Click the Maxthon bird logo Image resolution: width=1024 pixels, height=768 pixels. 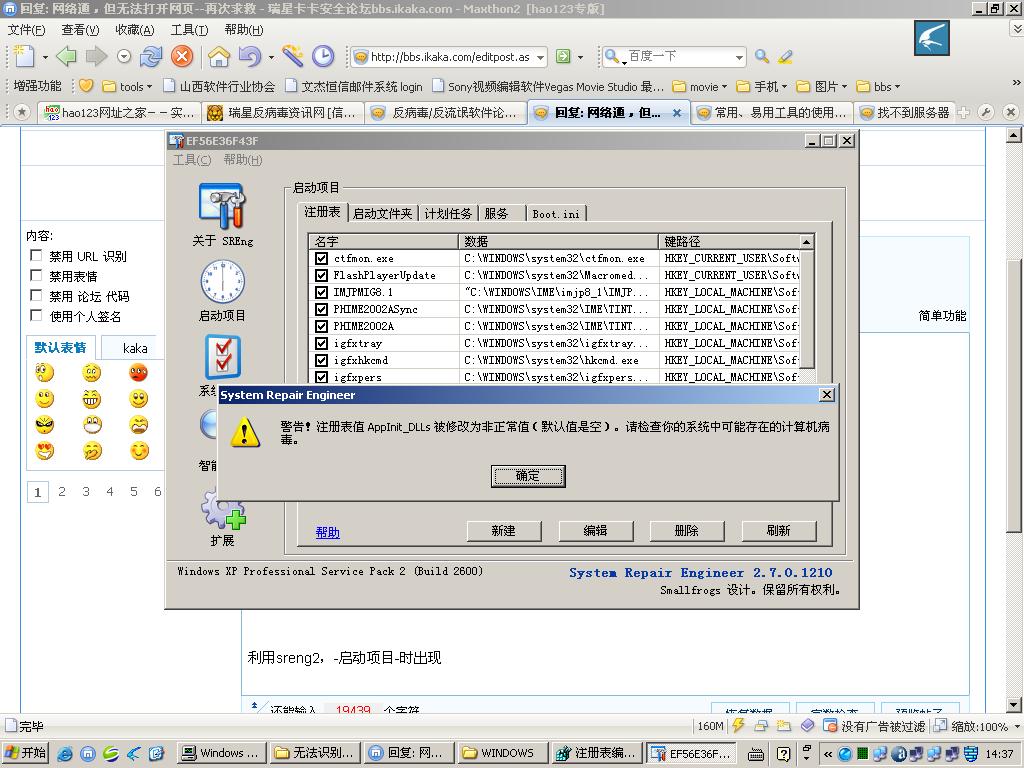pos(932,38)
